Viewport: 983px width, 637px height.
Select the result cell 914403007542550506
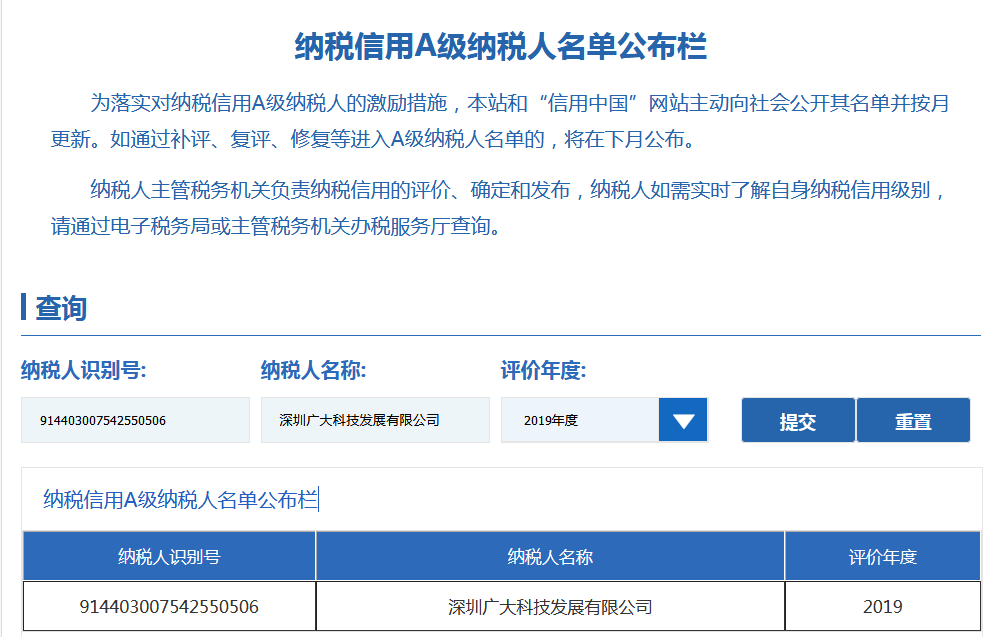tap(169, 606)
